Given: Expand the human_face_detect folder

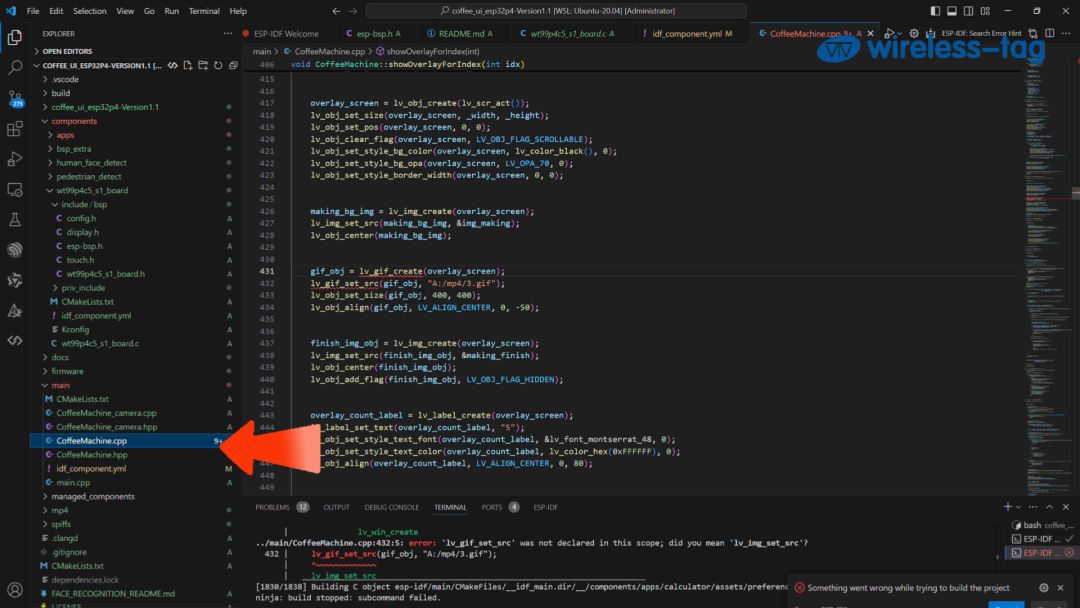Looking at the screenshot, I should (x=91, y=162).
